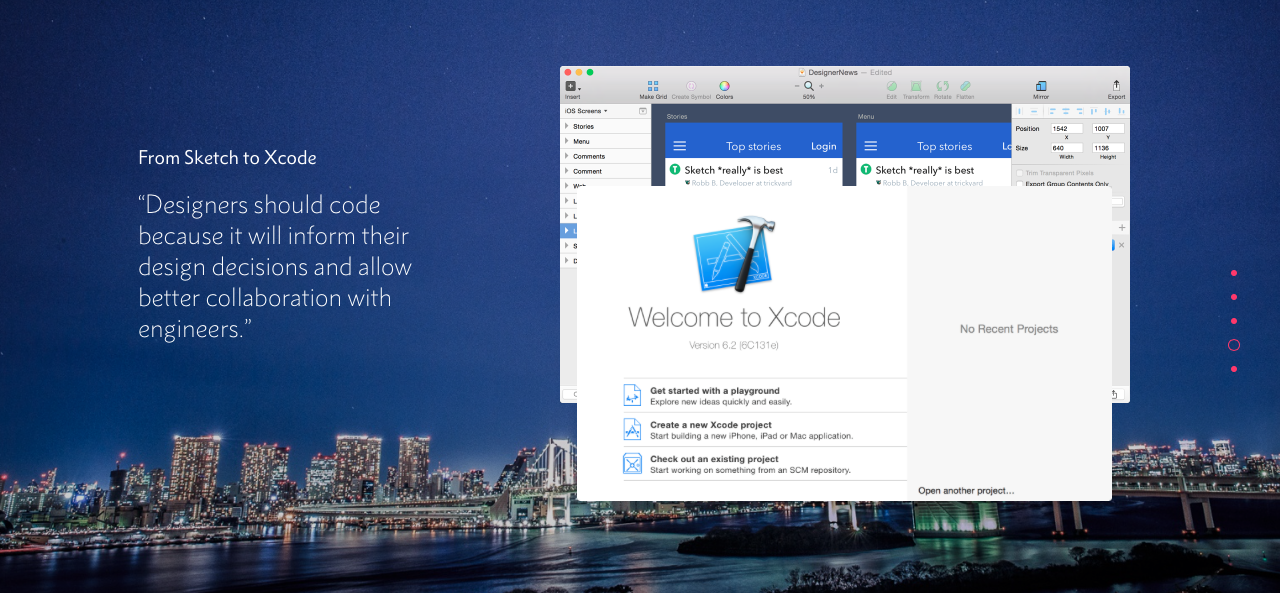Click the From Sketch to Xcode heading

(x=227, y=158)
